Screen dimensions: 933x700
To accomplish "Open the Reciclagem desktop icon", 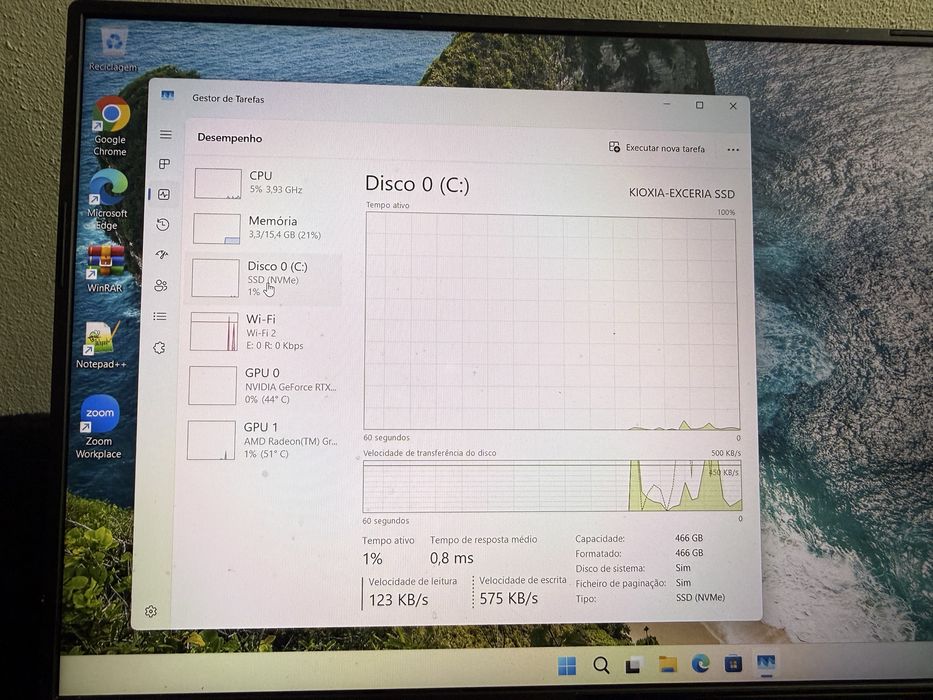I will point(113,49).
